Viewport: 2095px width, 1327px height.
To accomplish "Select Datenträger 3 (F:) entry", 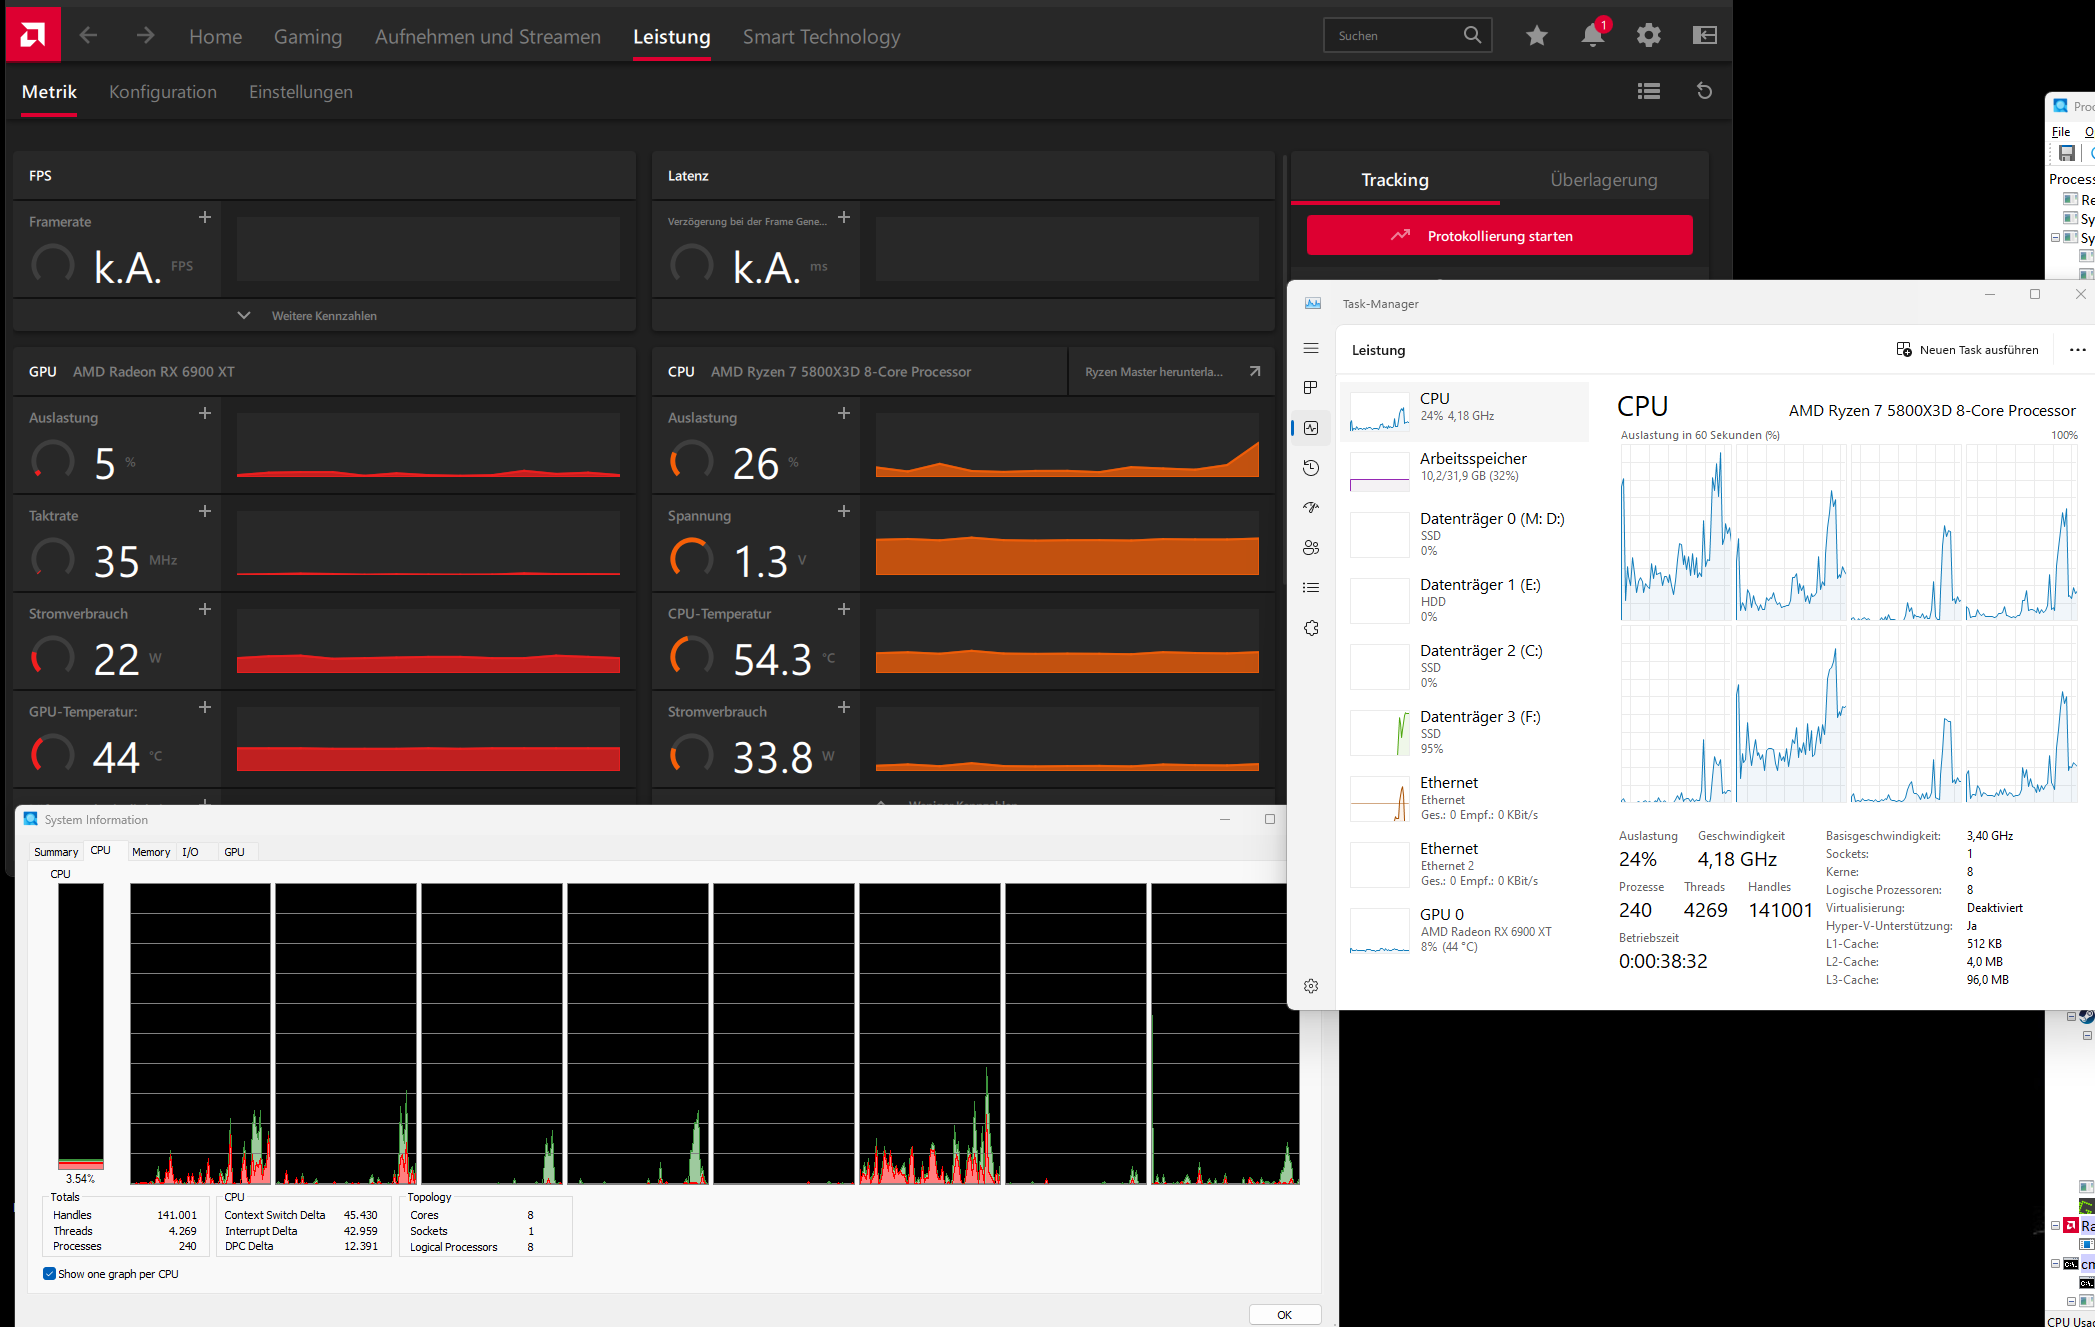I will click(1464, 733).
